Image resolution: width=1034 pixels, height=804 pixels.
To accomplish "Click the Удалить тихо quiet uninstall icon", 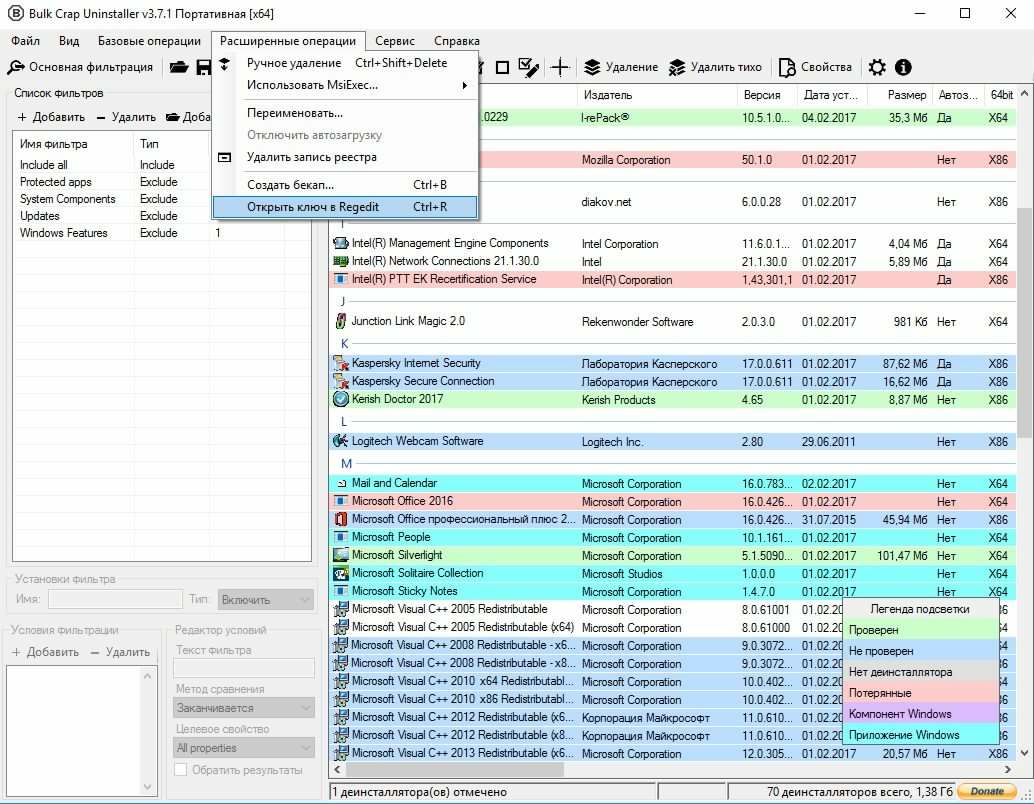I will tap(715, 67).
